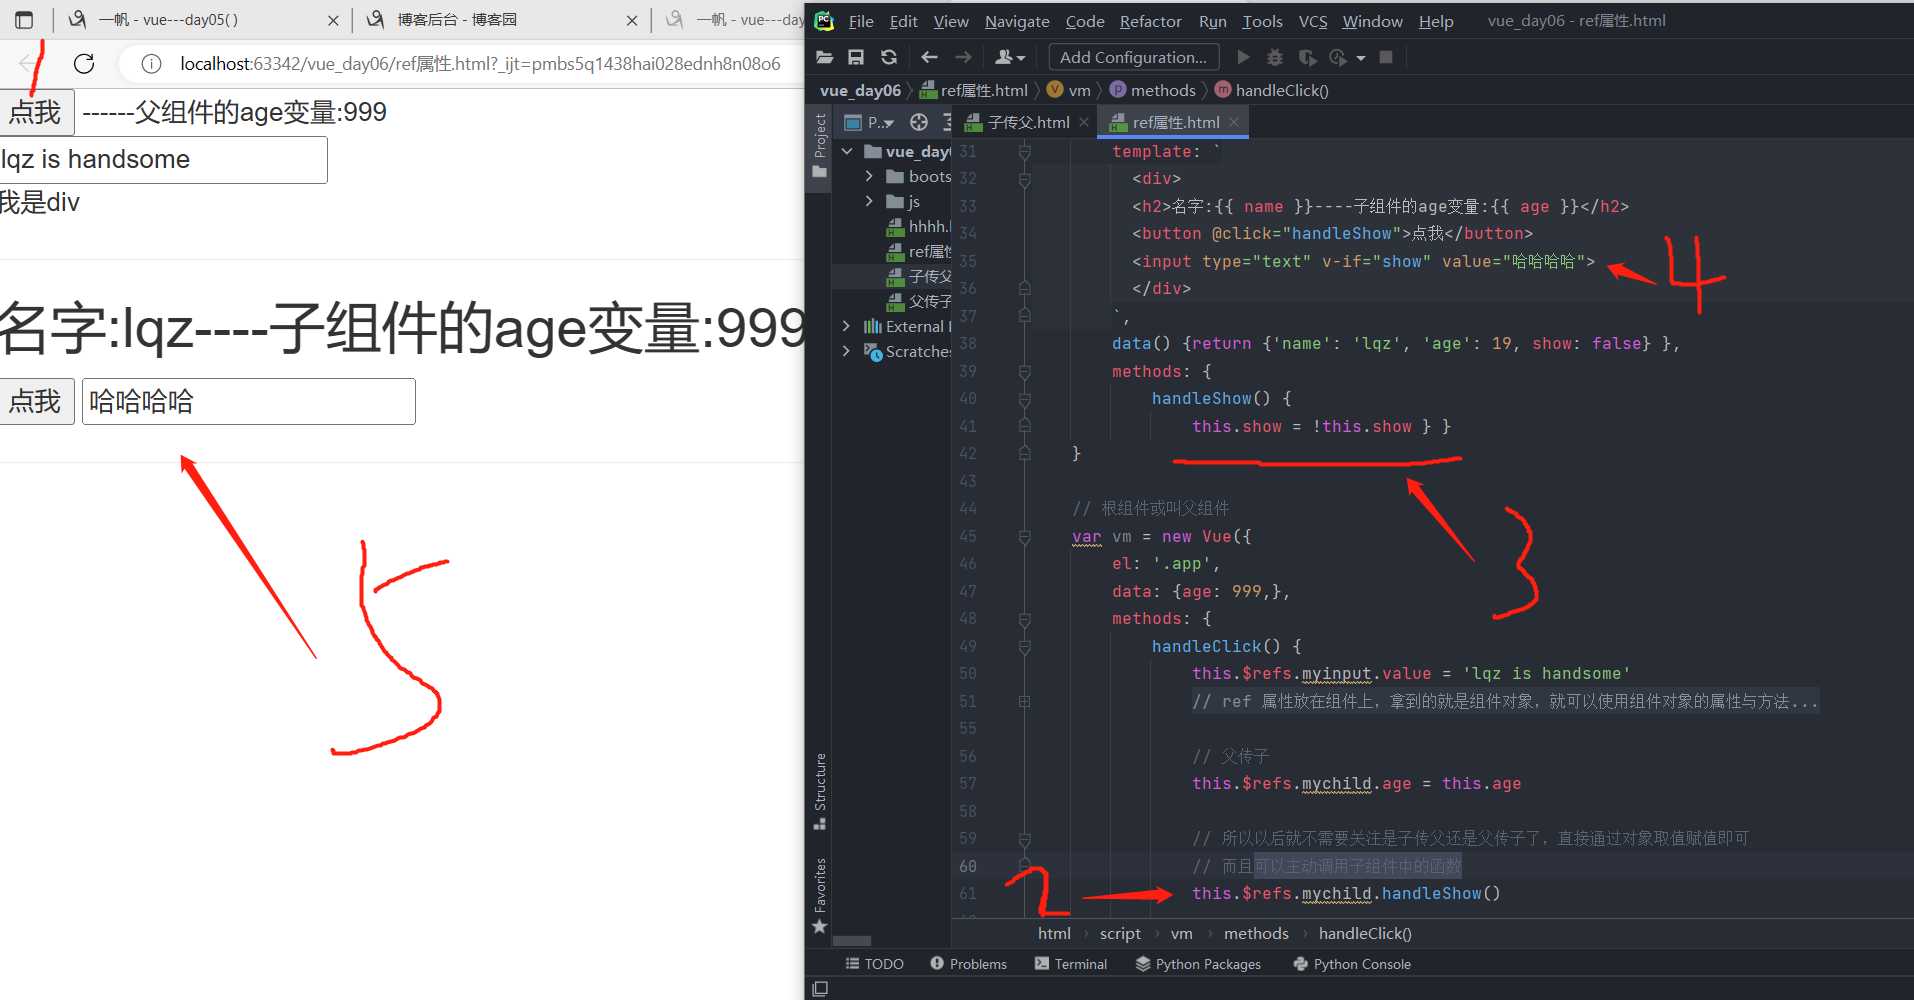Toggle the Favorites tool window side tab
1914x1000 pixels.
819,895
